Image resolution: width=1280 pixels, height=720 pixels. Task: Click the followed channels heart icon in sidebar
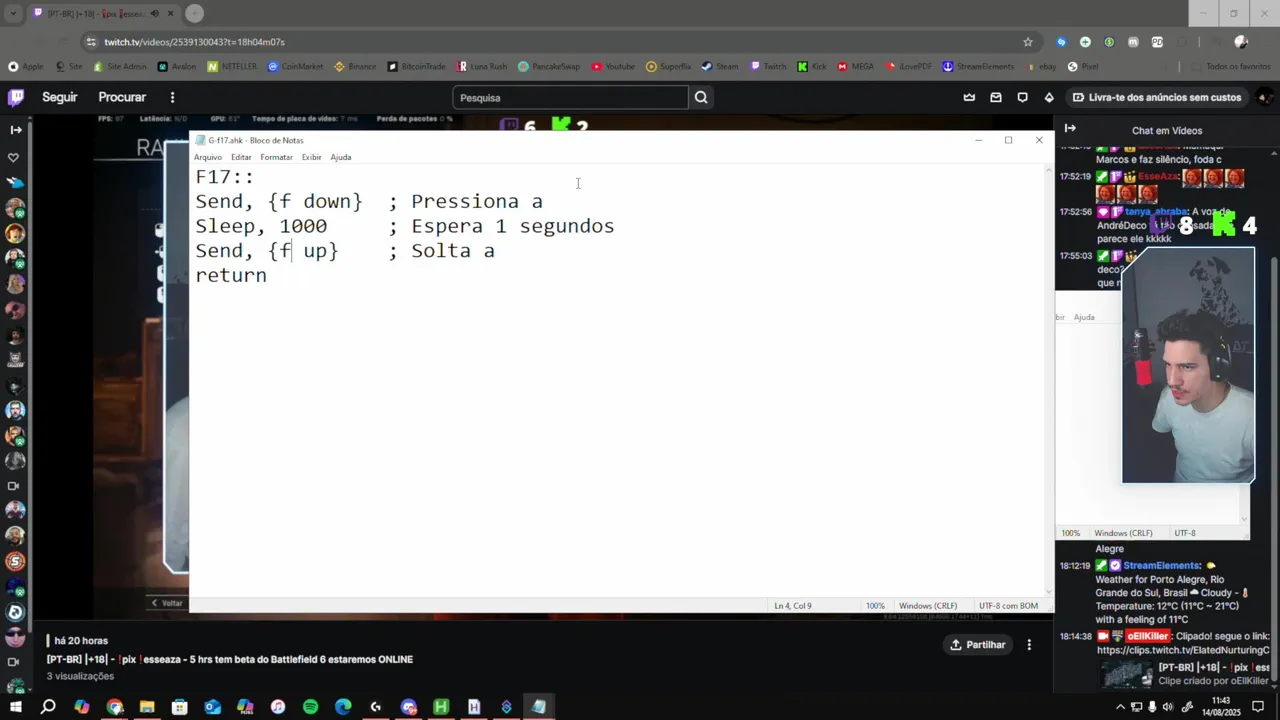pyautogui.click(x=14, y=158)
